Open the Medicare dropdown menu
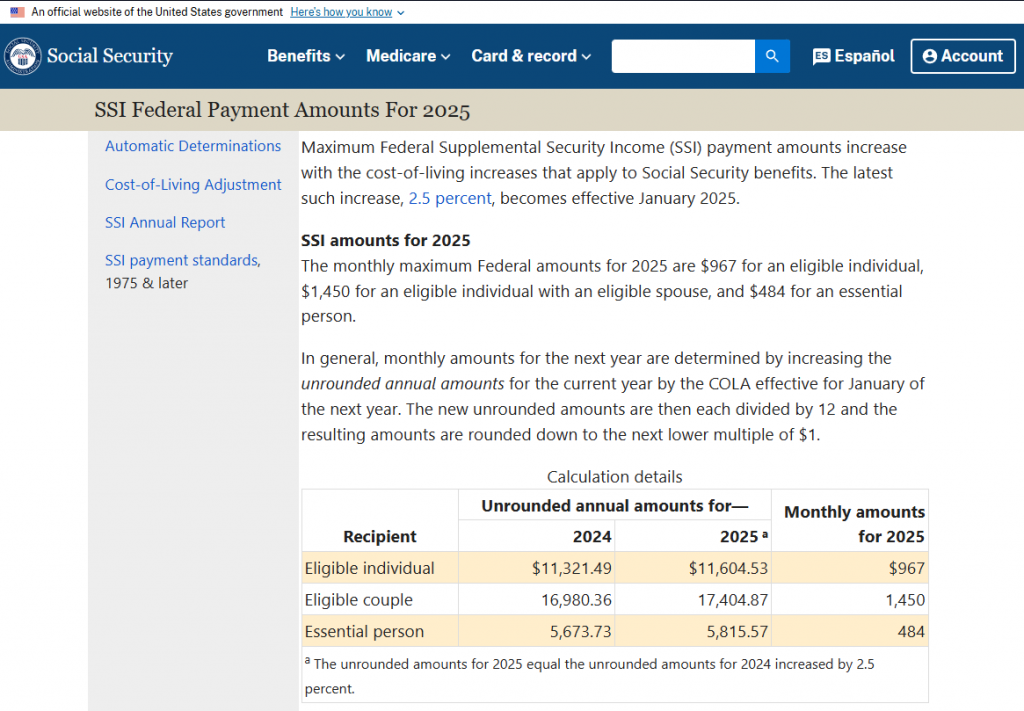Viewport: 1024px width, 711px height. [x=408, y=56]
